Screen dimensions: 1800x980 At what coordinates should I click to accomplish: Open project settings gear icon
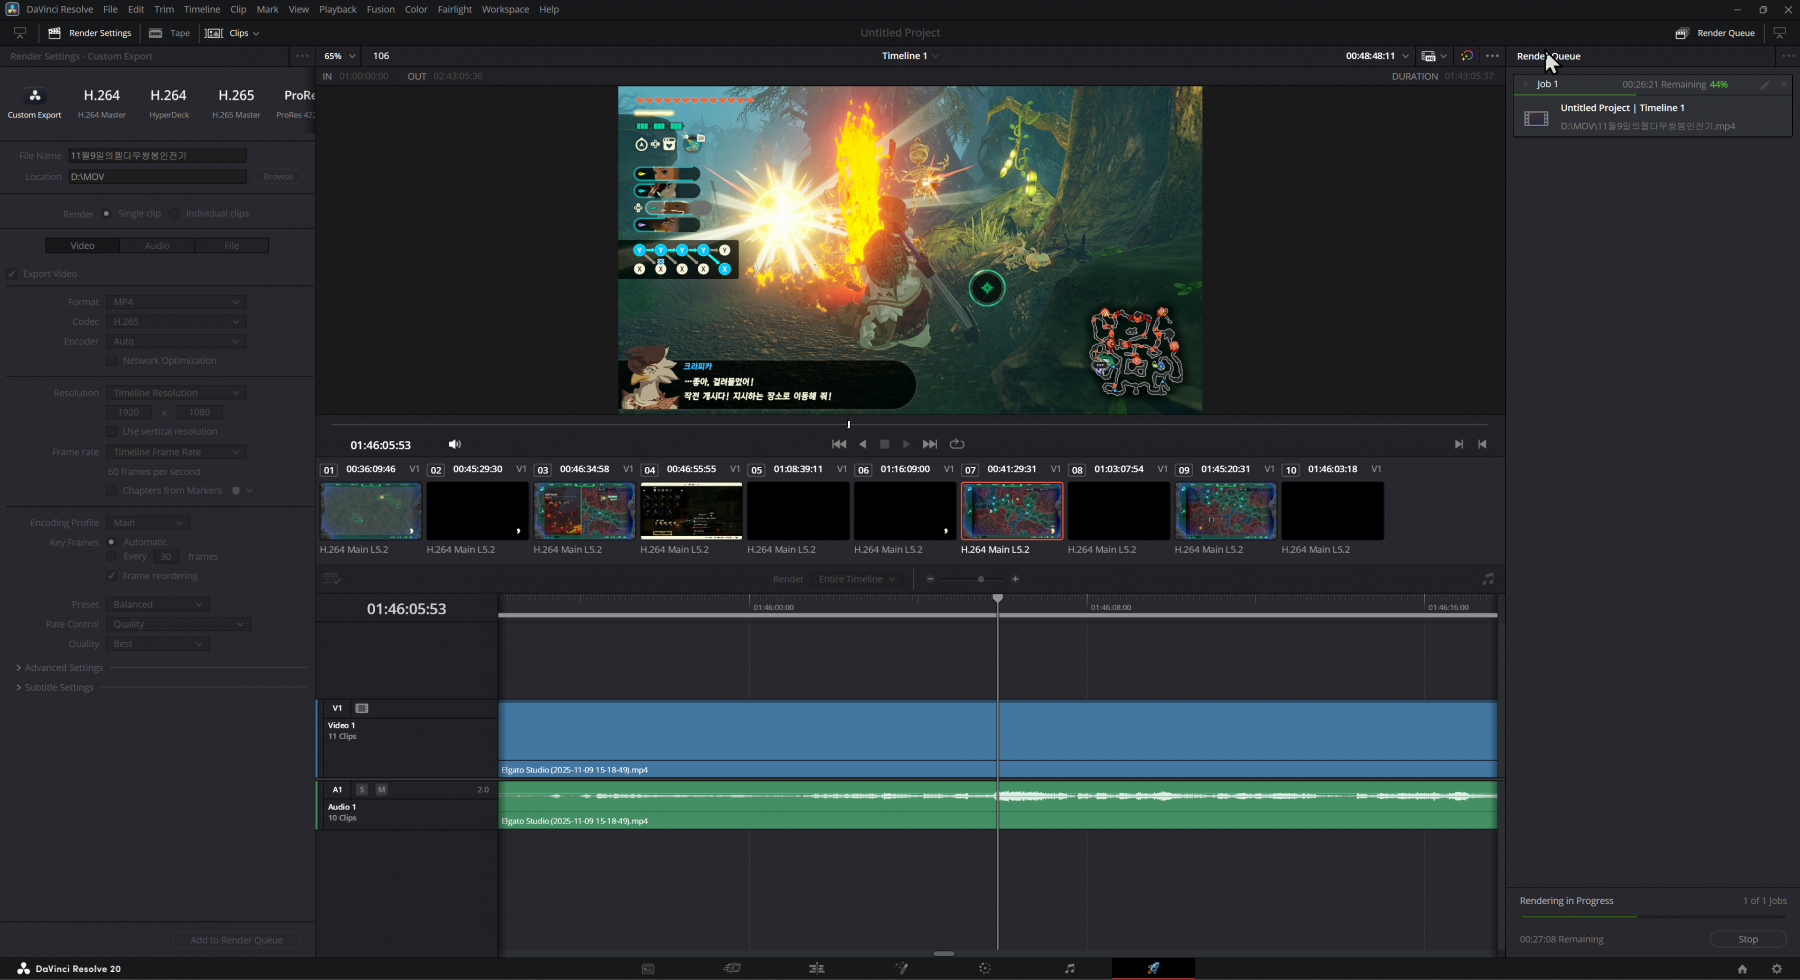[x=1776, y=968]
